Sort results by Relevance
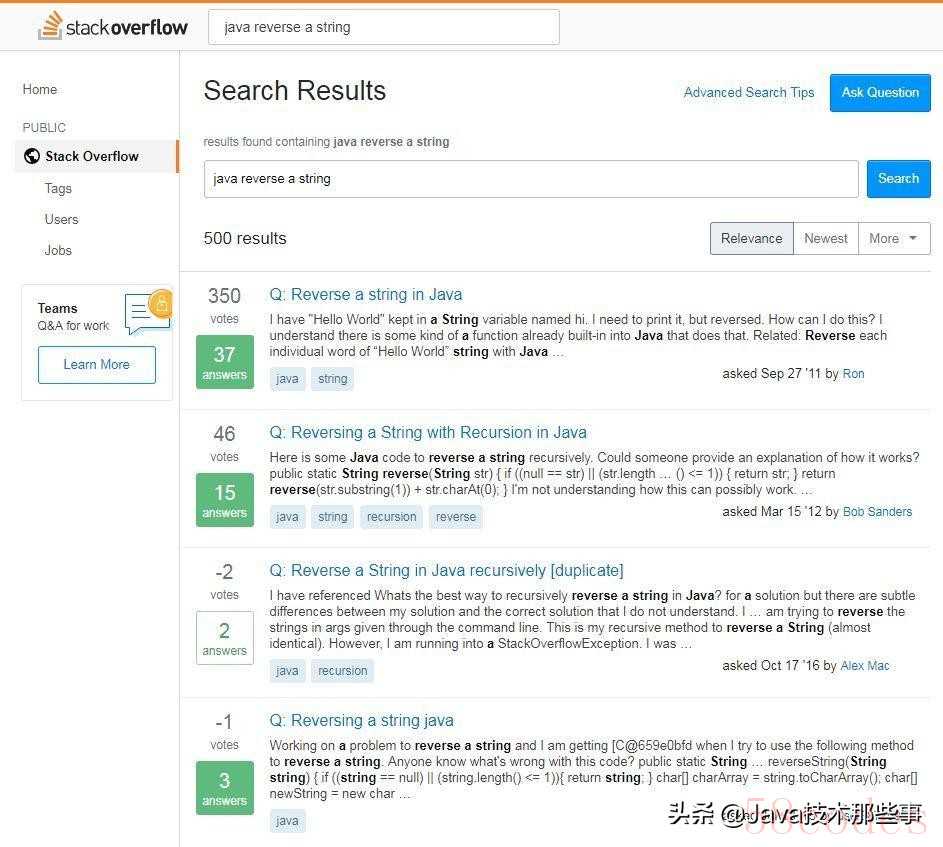Image resolution: width=943 pixels, height=847 pixels. tap(752, 239)
